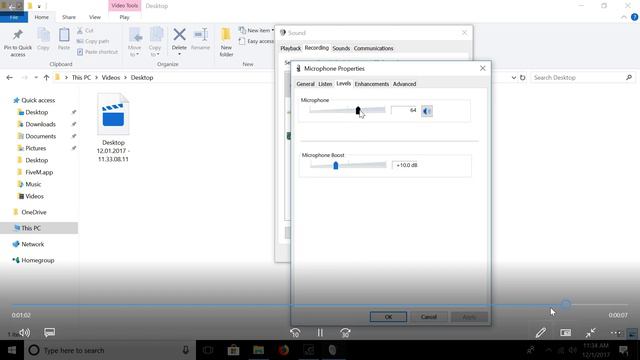Click Cancel in Microphone Properties

click(x=429, y=317)
